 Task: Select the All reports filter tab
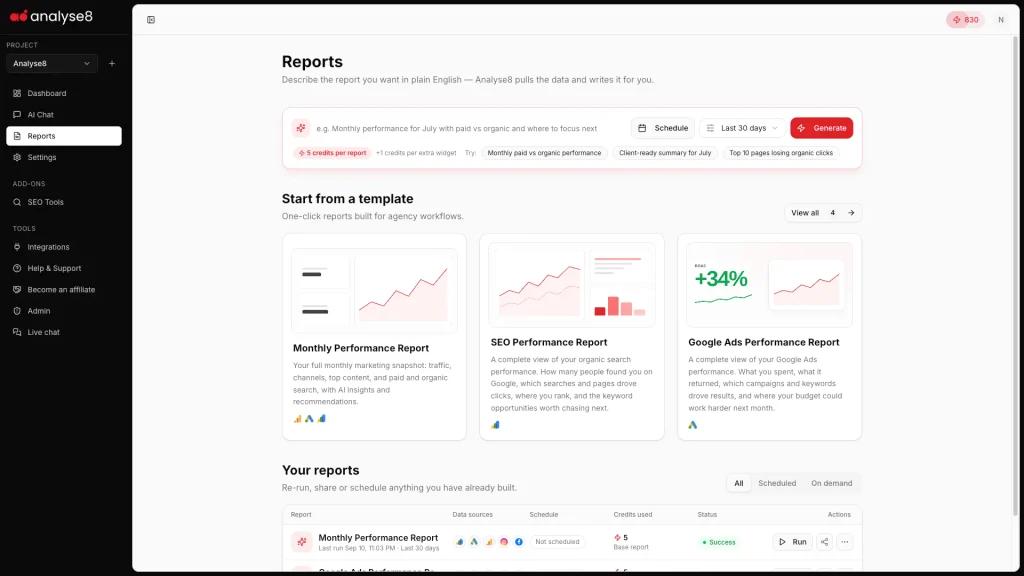coord(739,483)
